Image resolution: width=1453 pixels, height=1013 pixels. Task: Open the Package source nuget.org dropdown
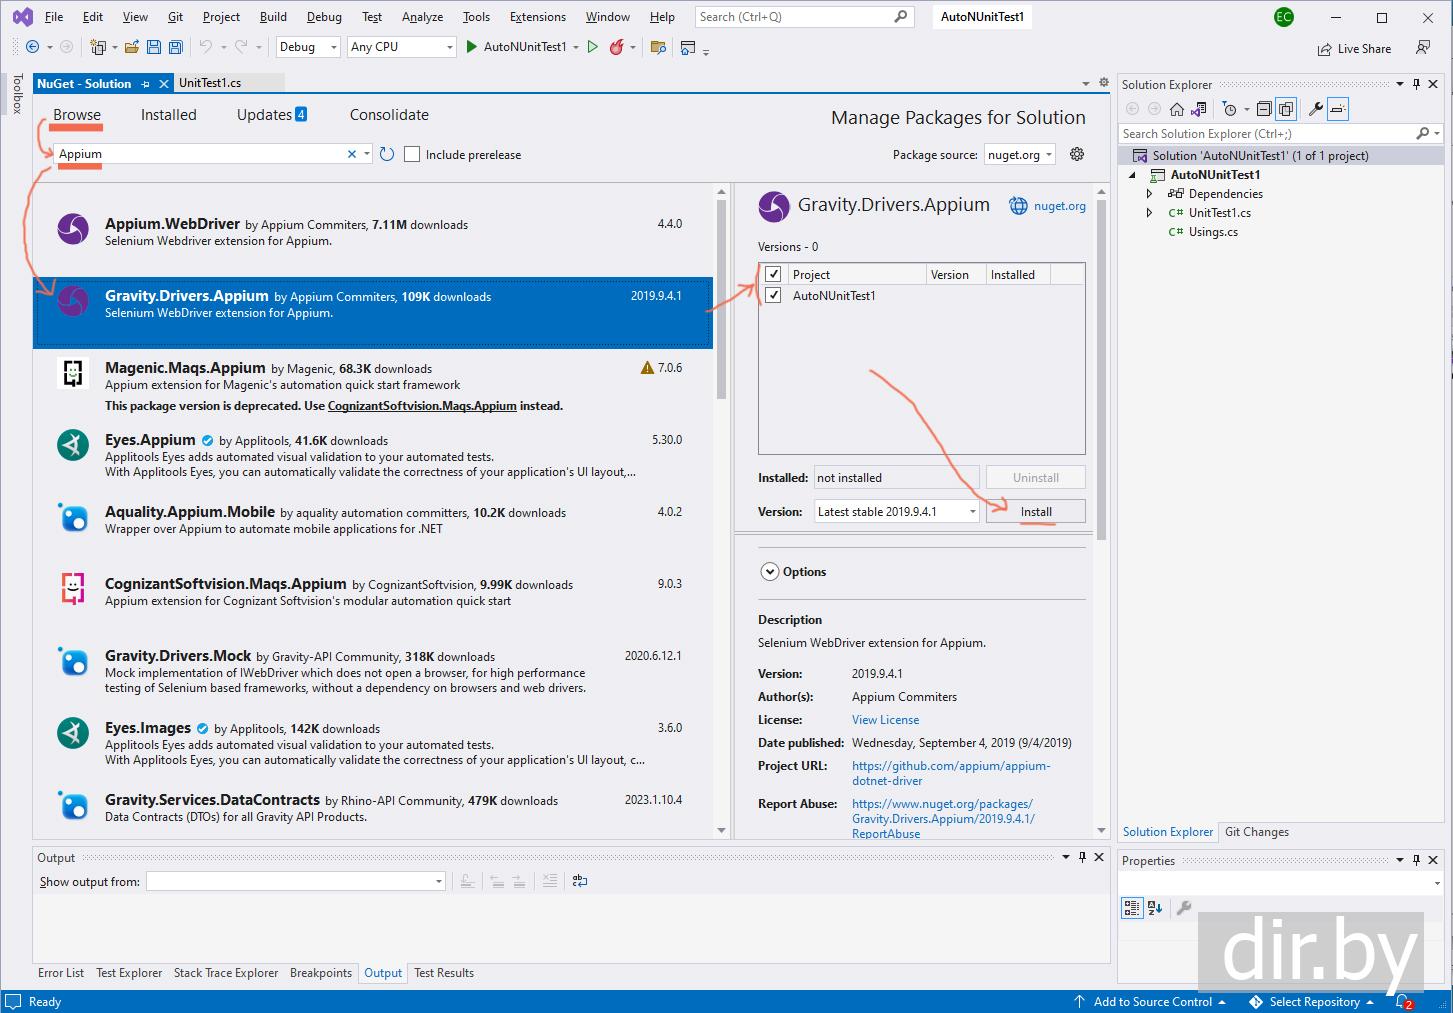(x=1020, y=154)
